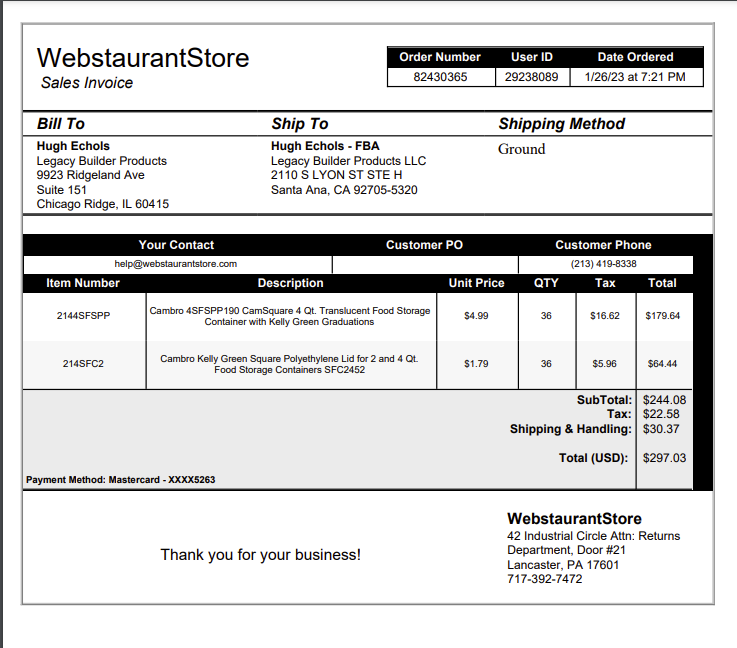Image resolution: width=737 pixels, height=648 pixels.
Task: Click Thank you for your business!
Action: click(260, 555)
